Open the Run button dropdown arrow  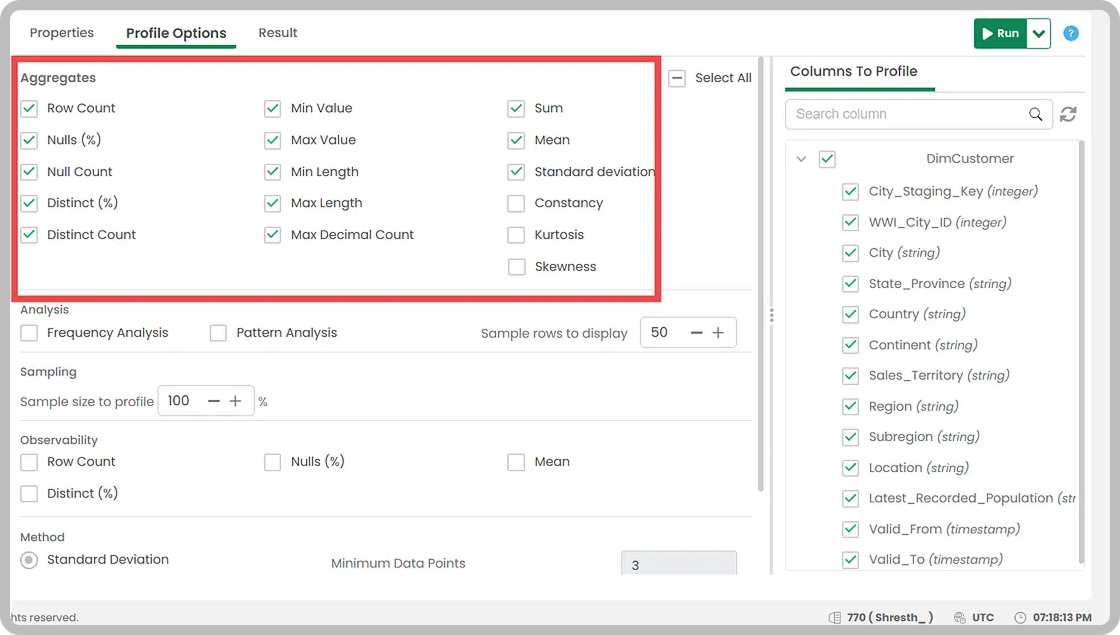click(1039, 34)
